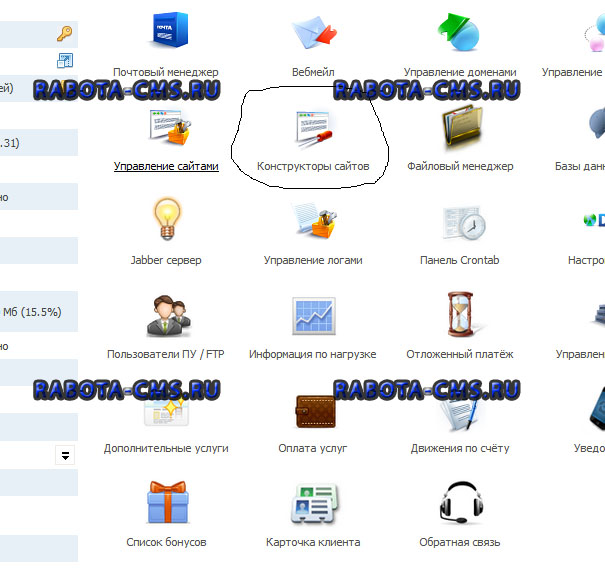605x573 pixels.
Task: Click the Оплата услуг label
Action: [x=313, y=448]
